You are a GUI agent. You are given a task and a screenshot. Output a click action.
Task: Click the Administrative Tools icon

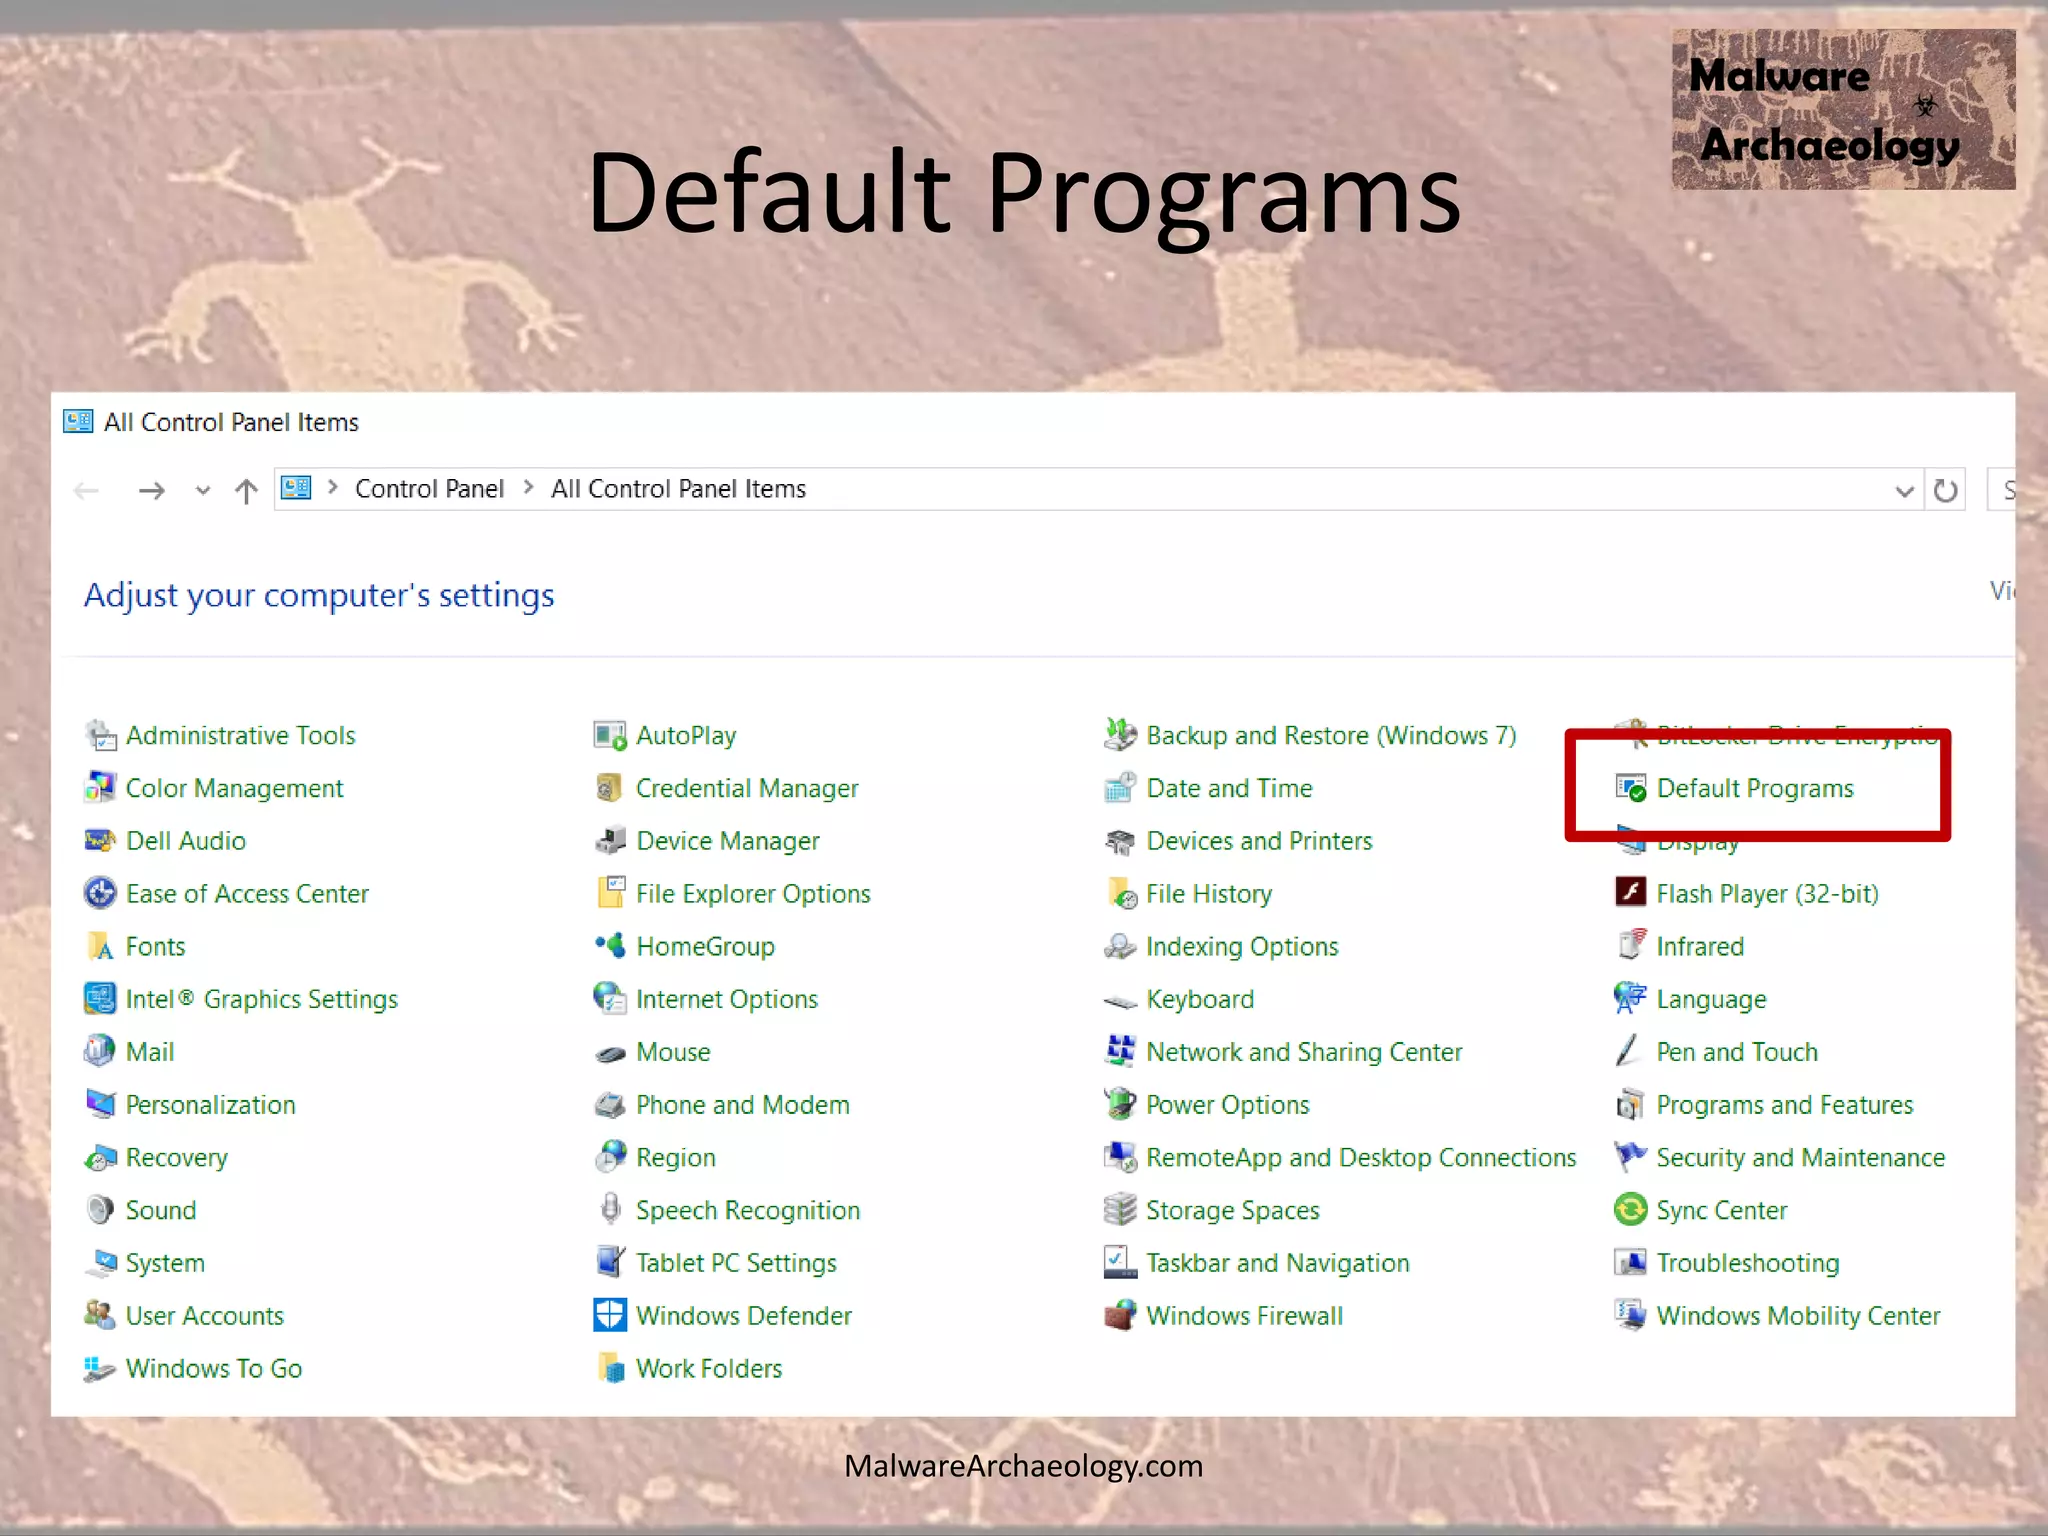tap(100, 735)
